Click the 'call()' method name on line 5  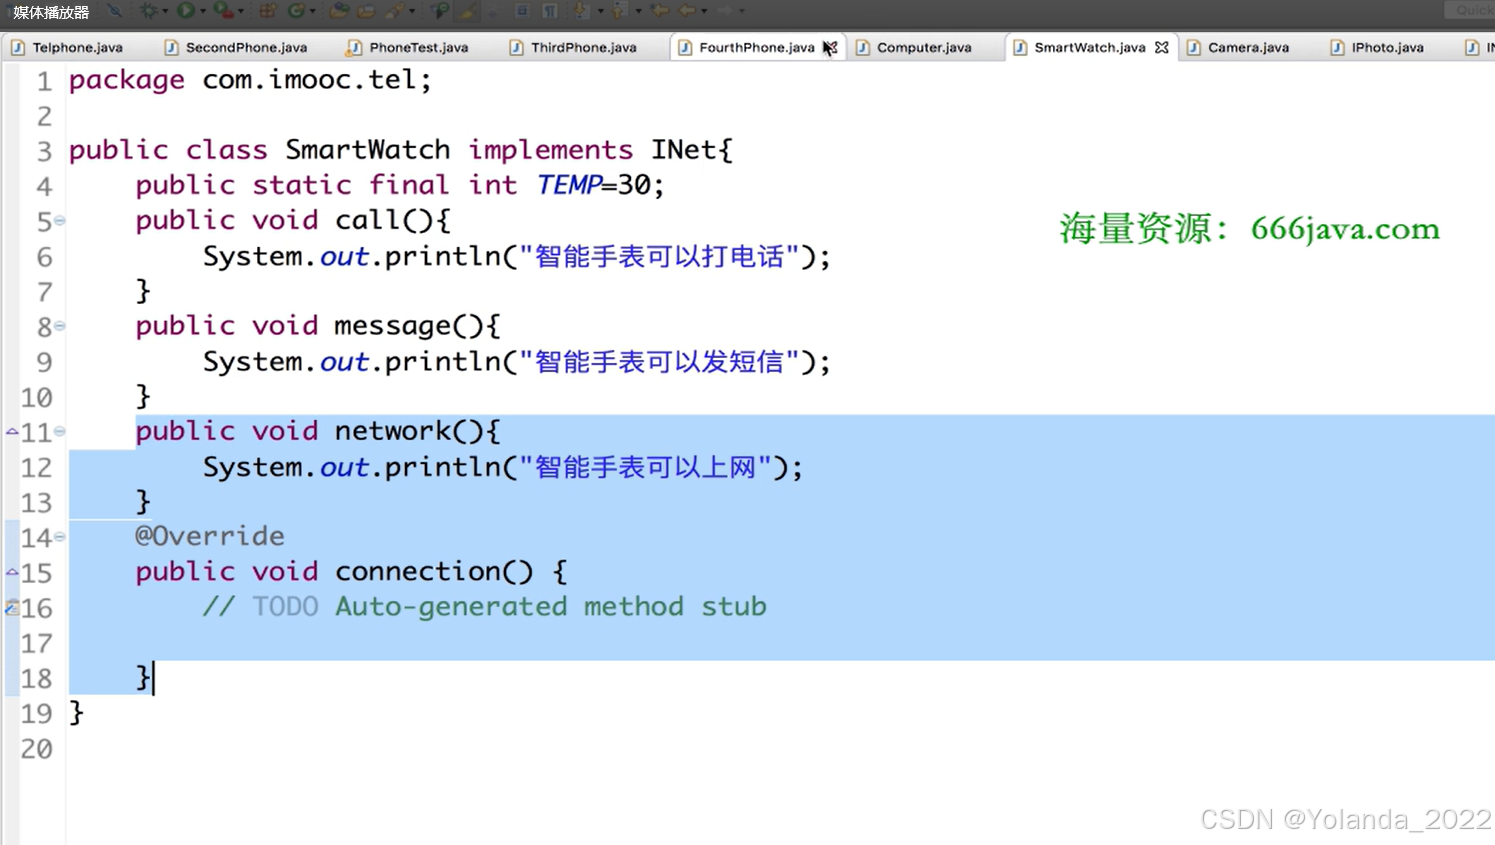(384, 220)
